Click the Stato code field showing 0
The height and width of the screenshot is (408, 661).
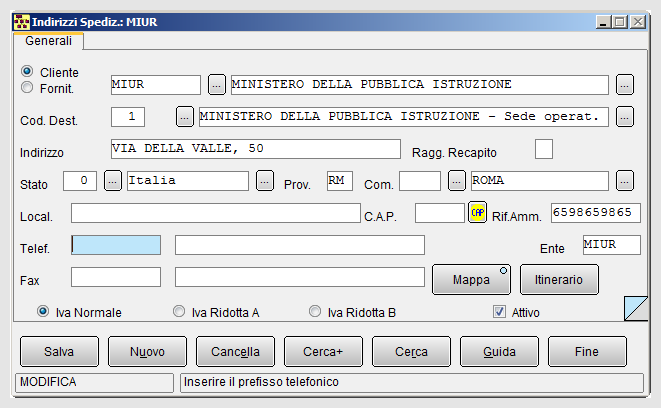tap(80, 181)
